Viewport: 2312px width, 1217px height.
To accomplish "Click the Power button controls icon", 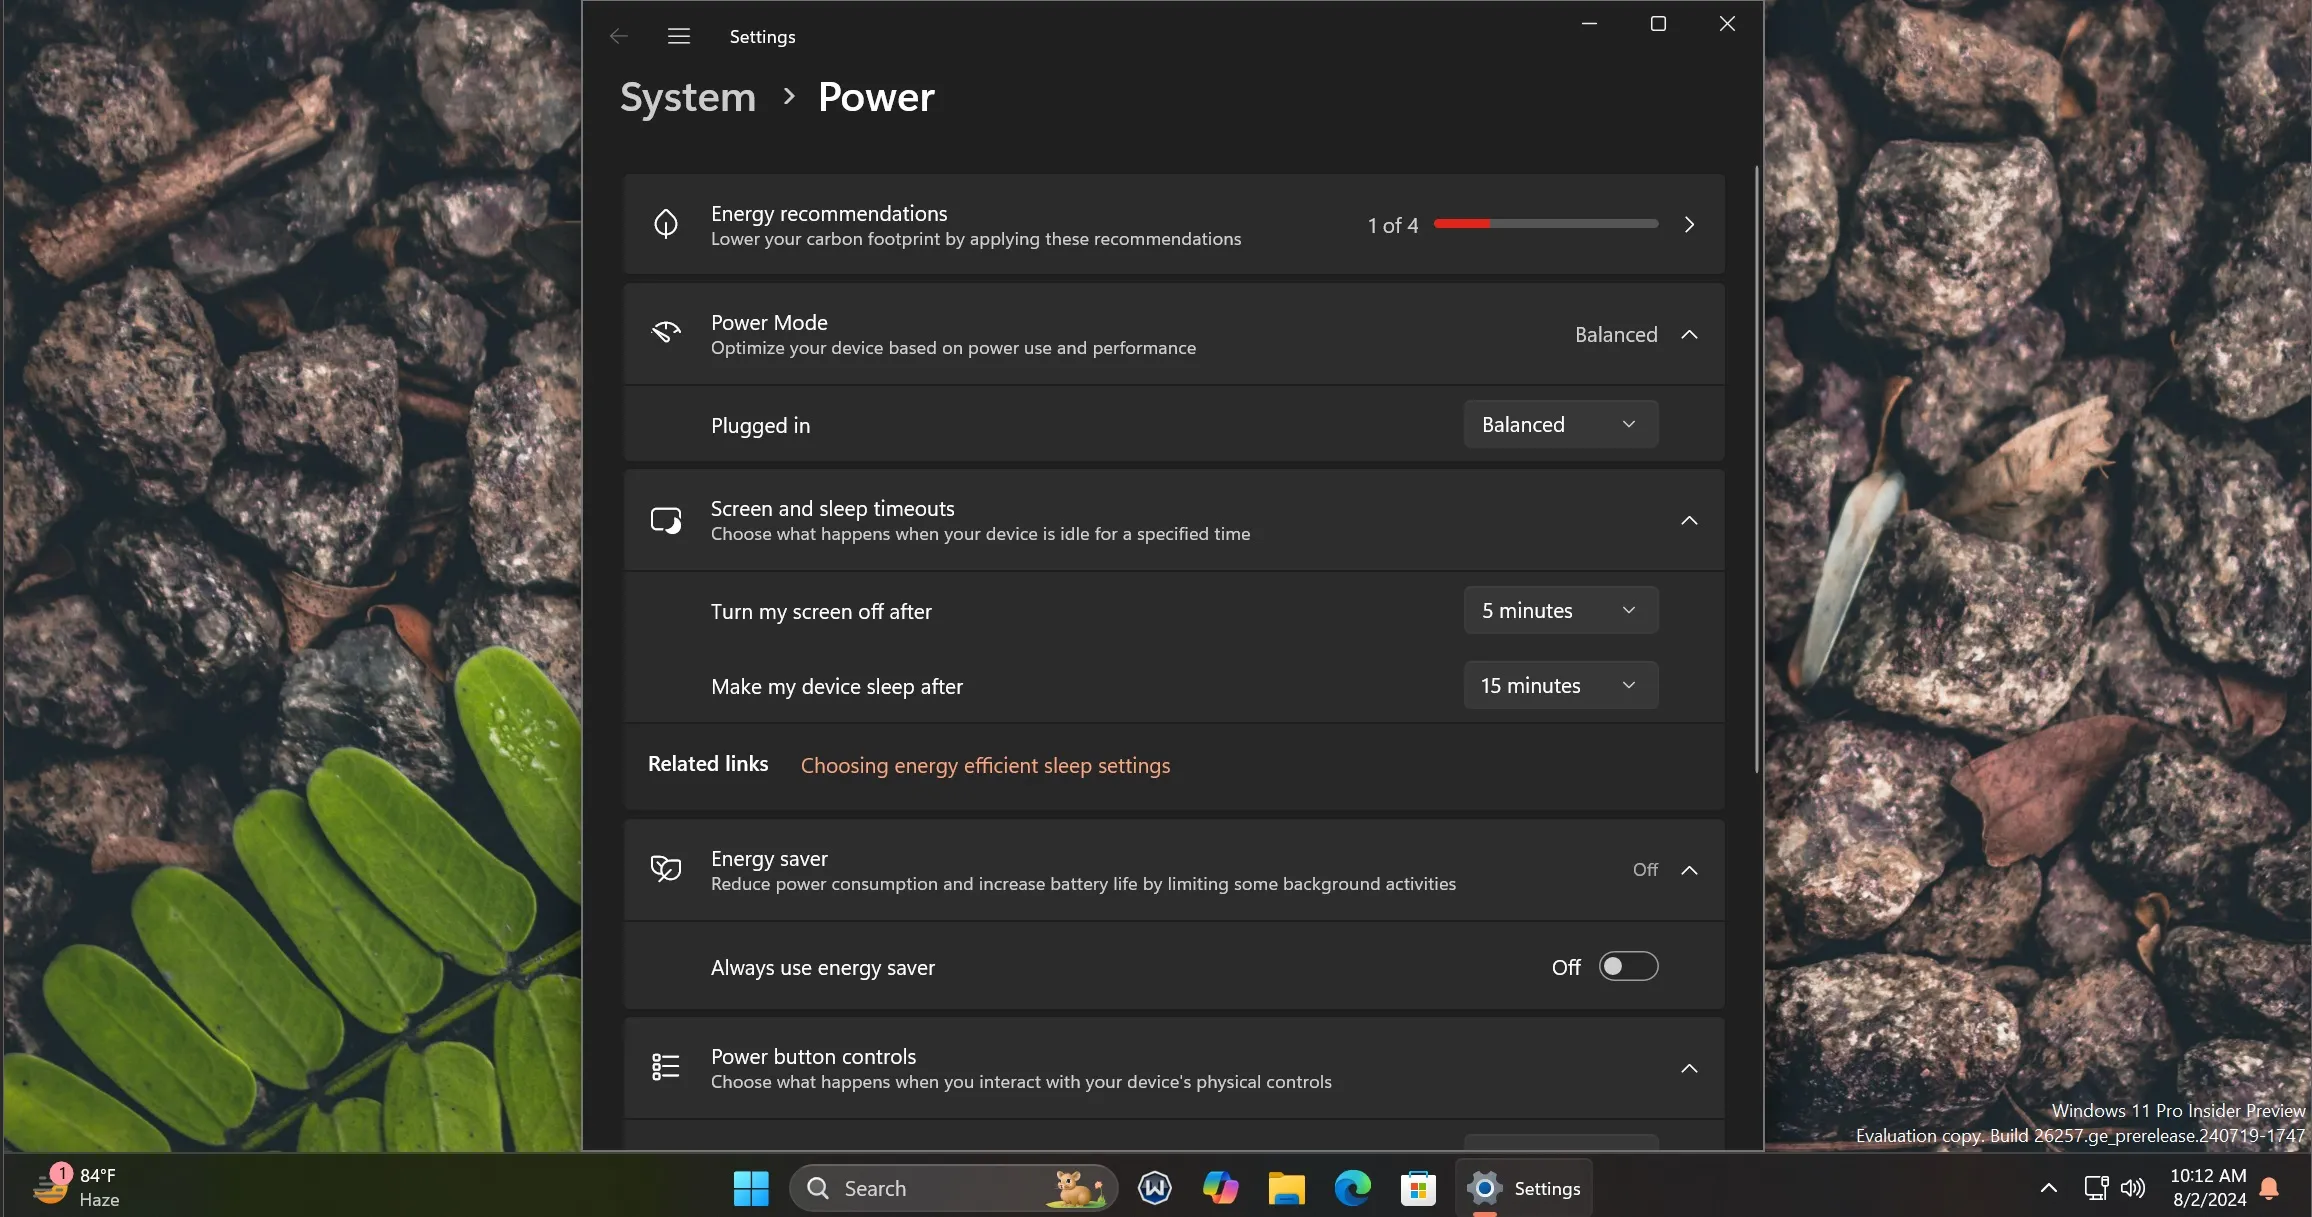I will pos(664,1066).
